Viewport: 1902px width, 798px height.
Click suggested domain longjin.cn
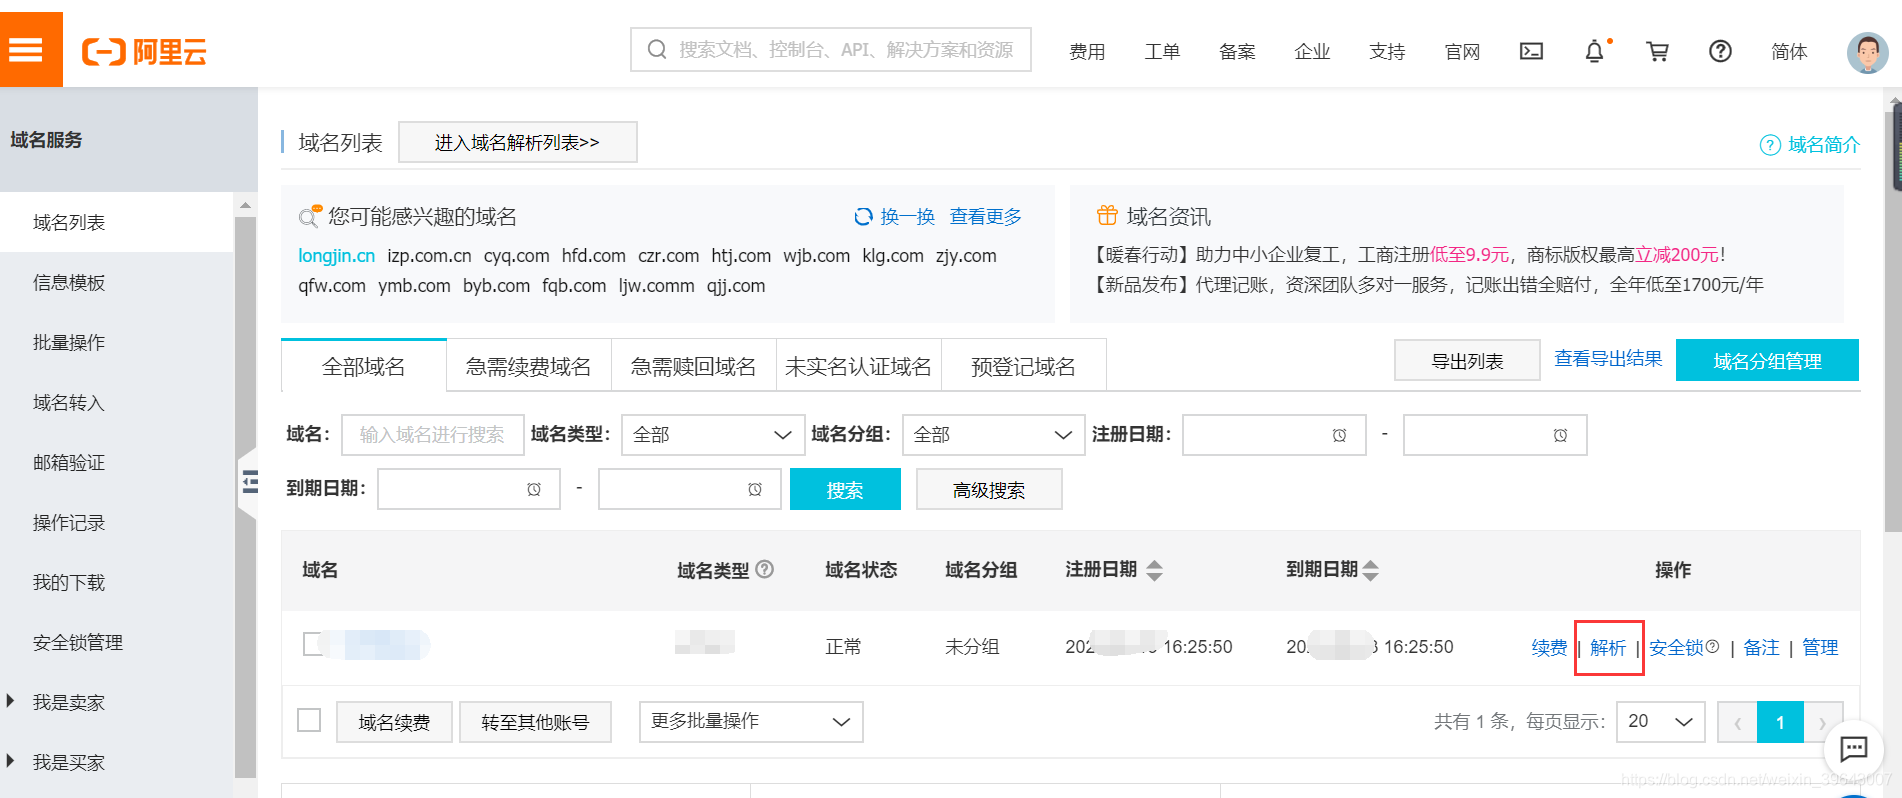pos(336,256)
